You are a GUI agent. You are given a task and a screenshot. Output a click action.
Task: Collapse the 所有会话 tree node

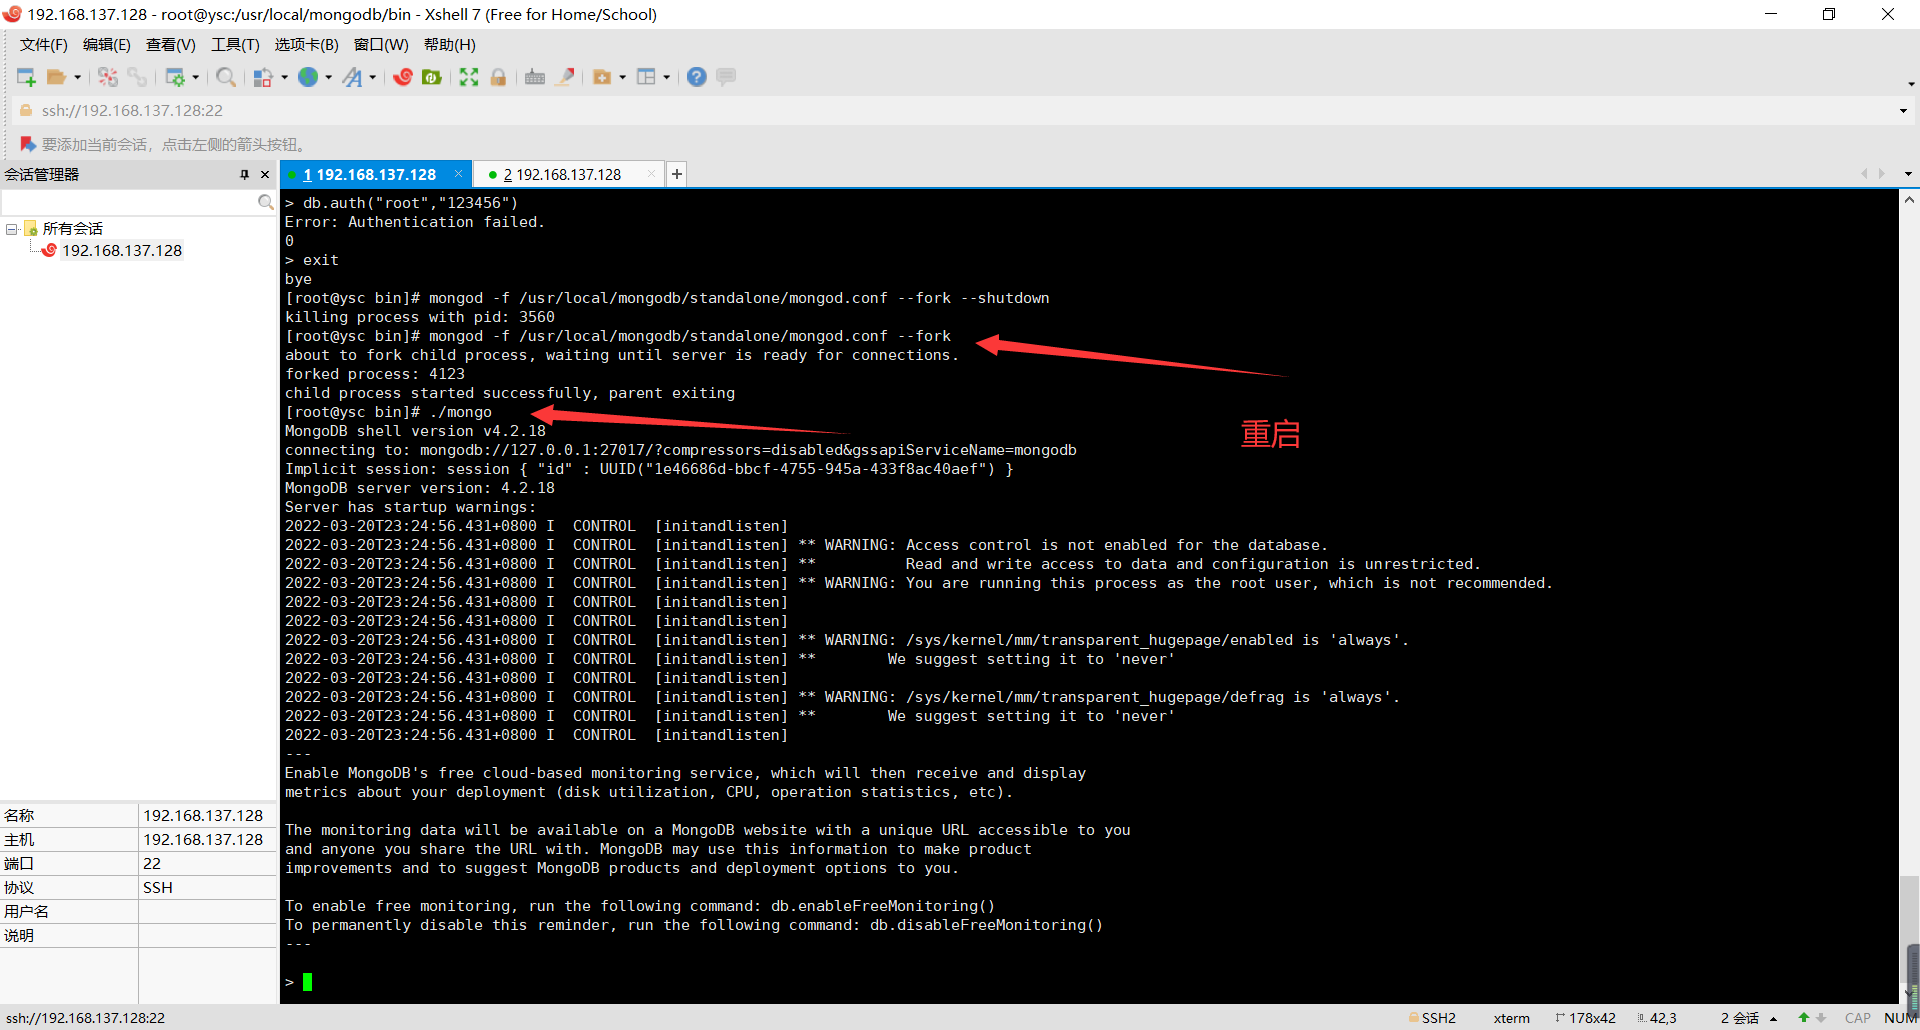pos(12,229)
